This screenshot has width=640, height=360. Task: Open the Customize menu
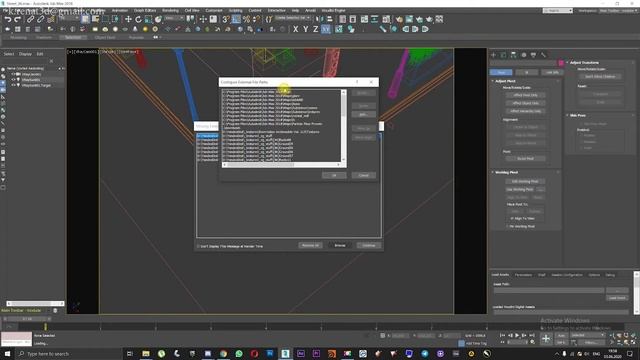pos(214,11)
